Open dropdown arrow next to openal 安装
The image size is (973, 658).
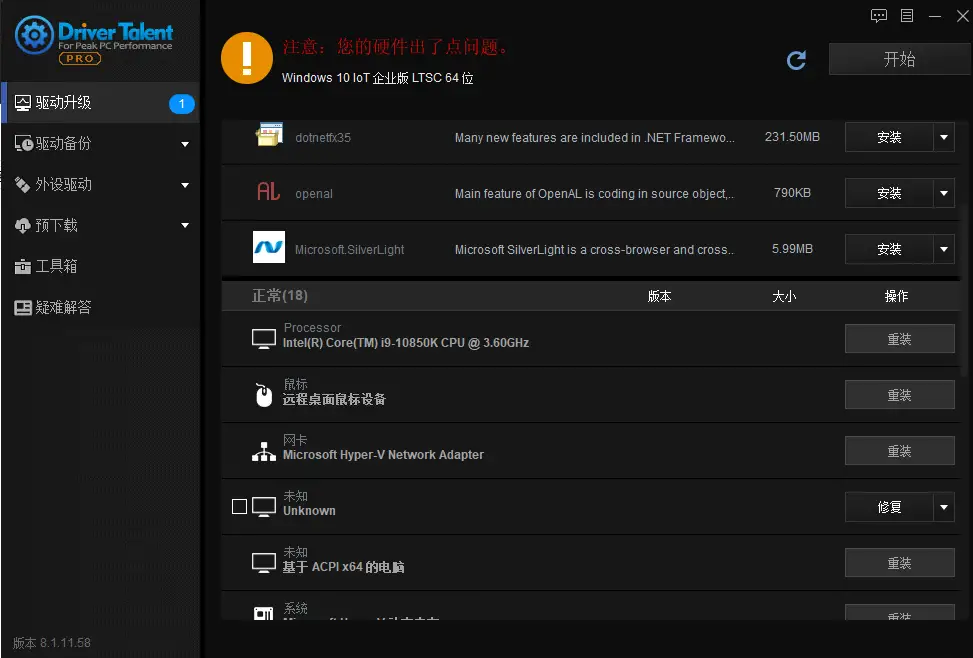tap(944, 193)
